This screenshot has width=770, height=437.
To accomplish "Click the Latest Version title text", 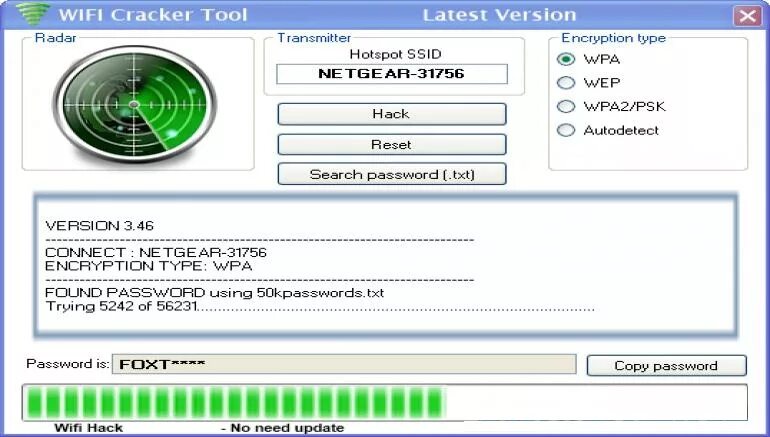I will (499, 15).
